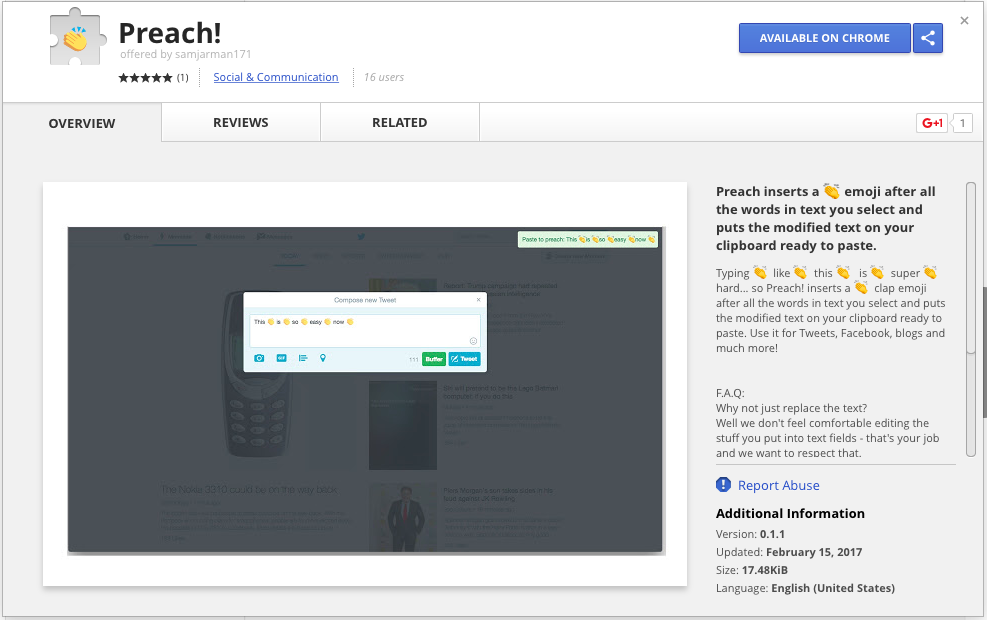Open the Social & Communication category link
The height and width of the screenshot is (620, 987).
click(276, 77)
